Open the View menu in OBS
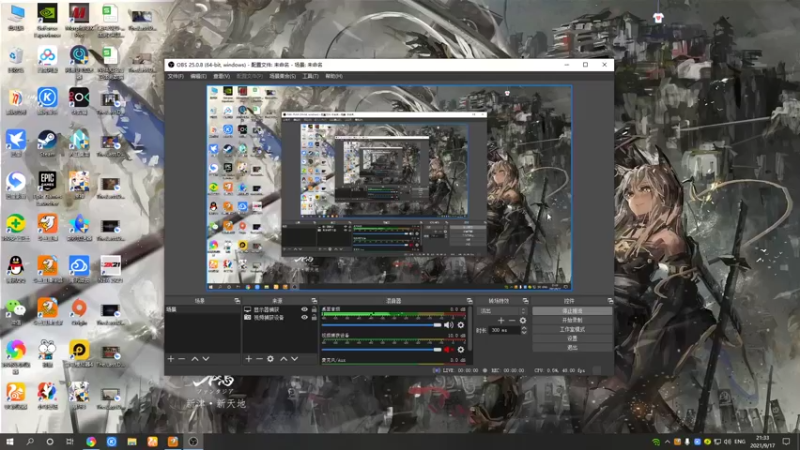The image size is (800, 450). pos(221,76)
